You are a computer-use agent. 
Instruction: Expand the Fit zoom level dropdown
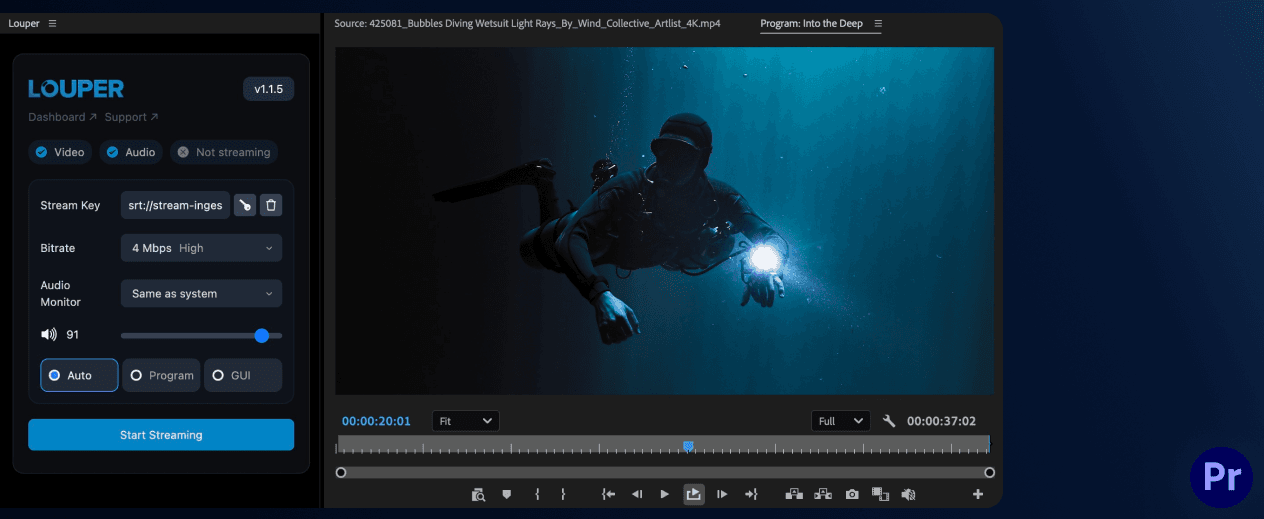point(466,421)
